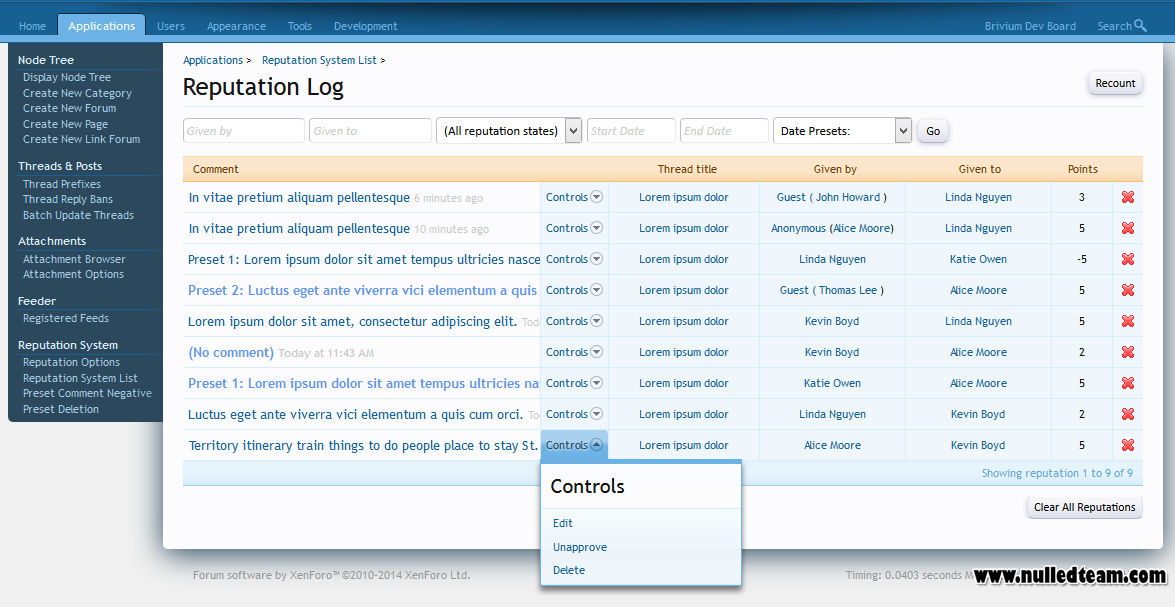The height and width of the screenshot is (607, 1175).
Task: Open Controls for the 6 minutes ago row
Action: coord(574,197)
